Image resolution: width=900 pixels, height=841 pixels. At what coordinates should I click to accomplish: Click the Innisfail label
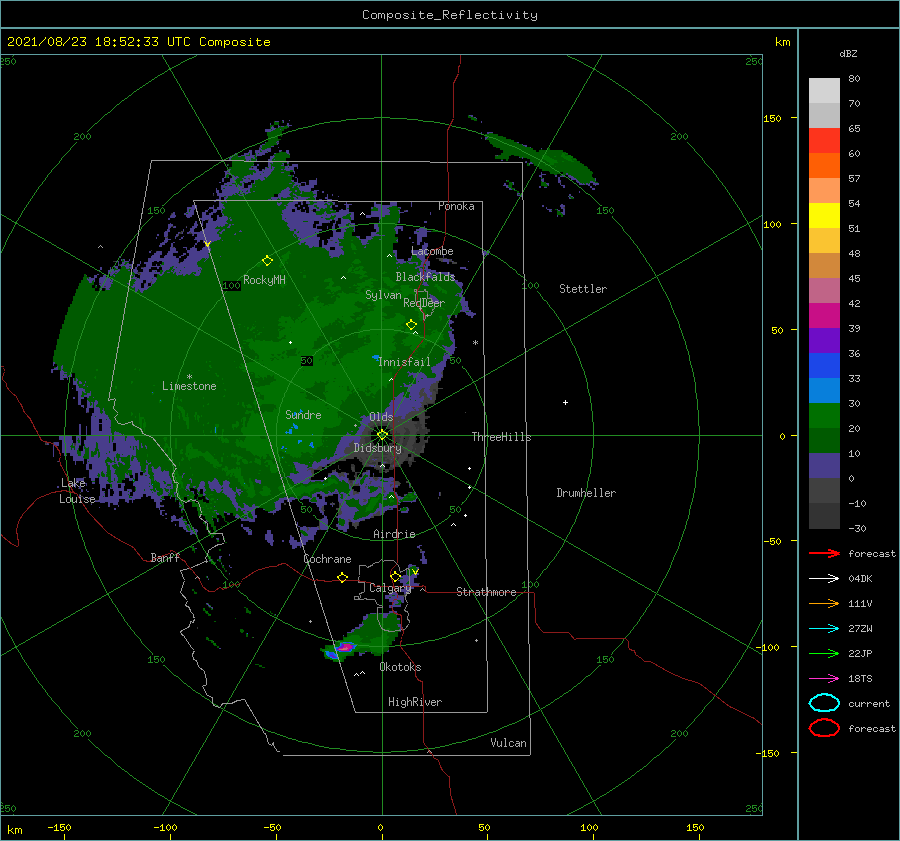[404, 362]
